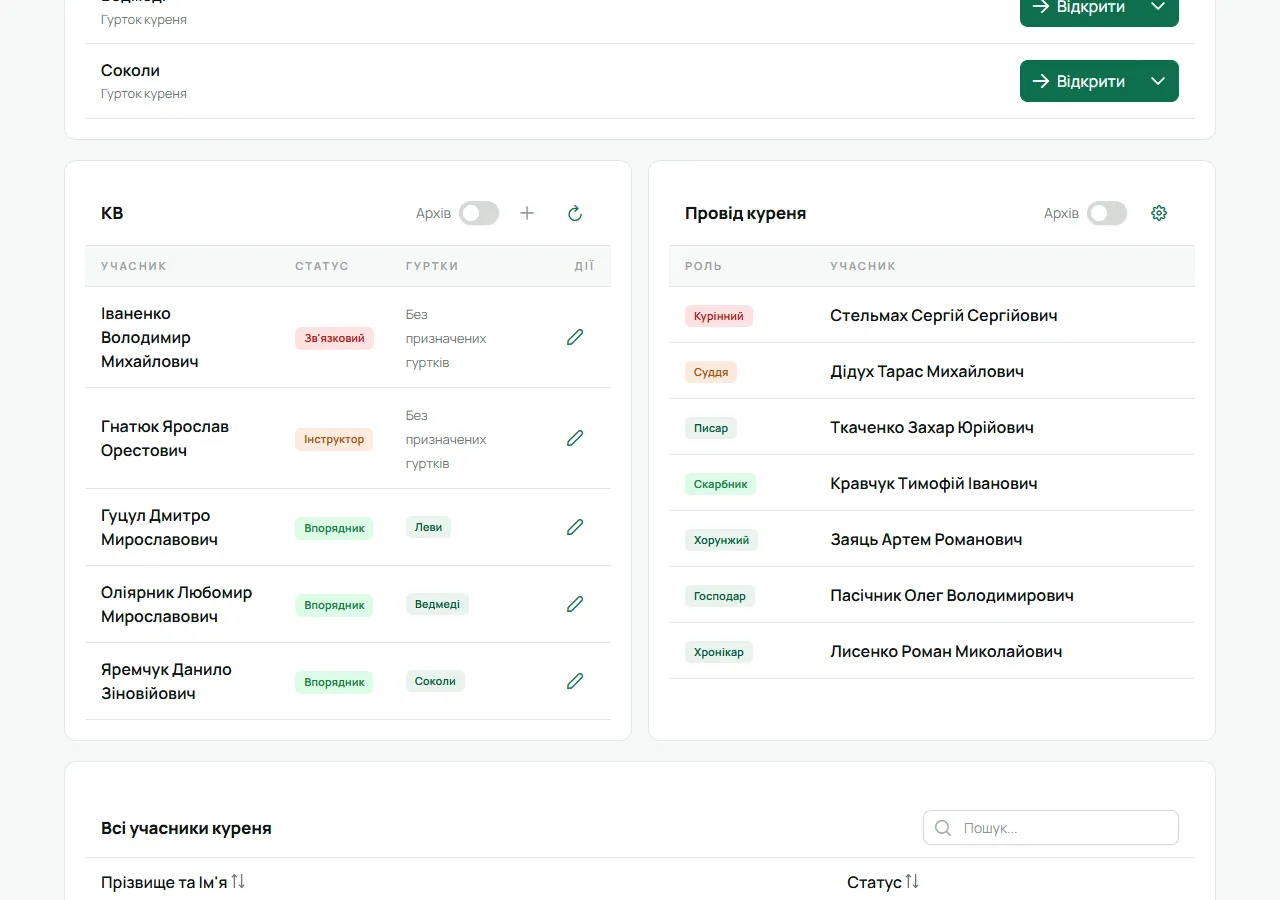Click pencil icon for Гуцул Дмитро
The width and height of the screenshot is (1280, 900).
(x=575, y=527)
